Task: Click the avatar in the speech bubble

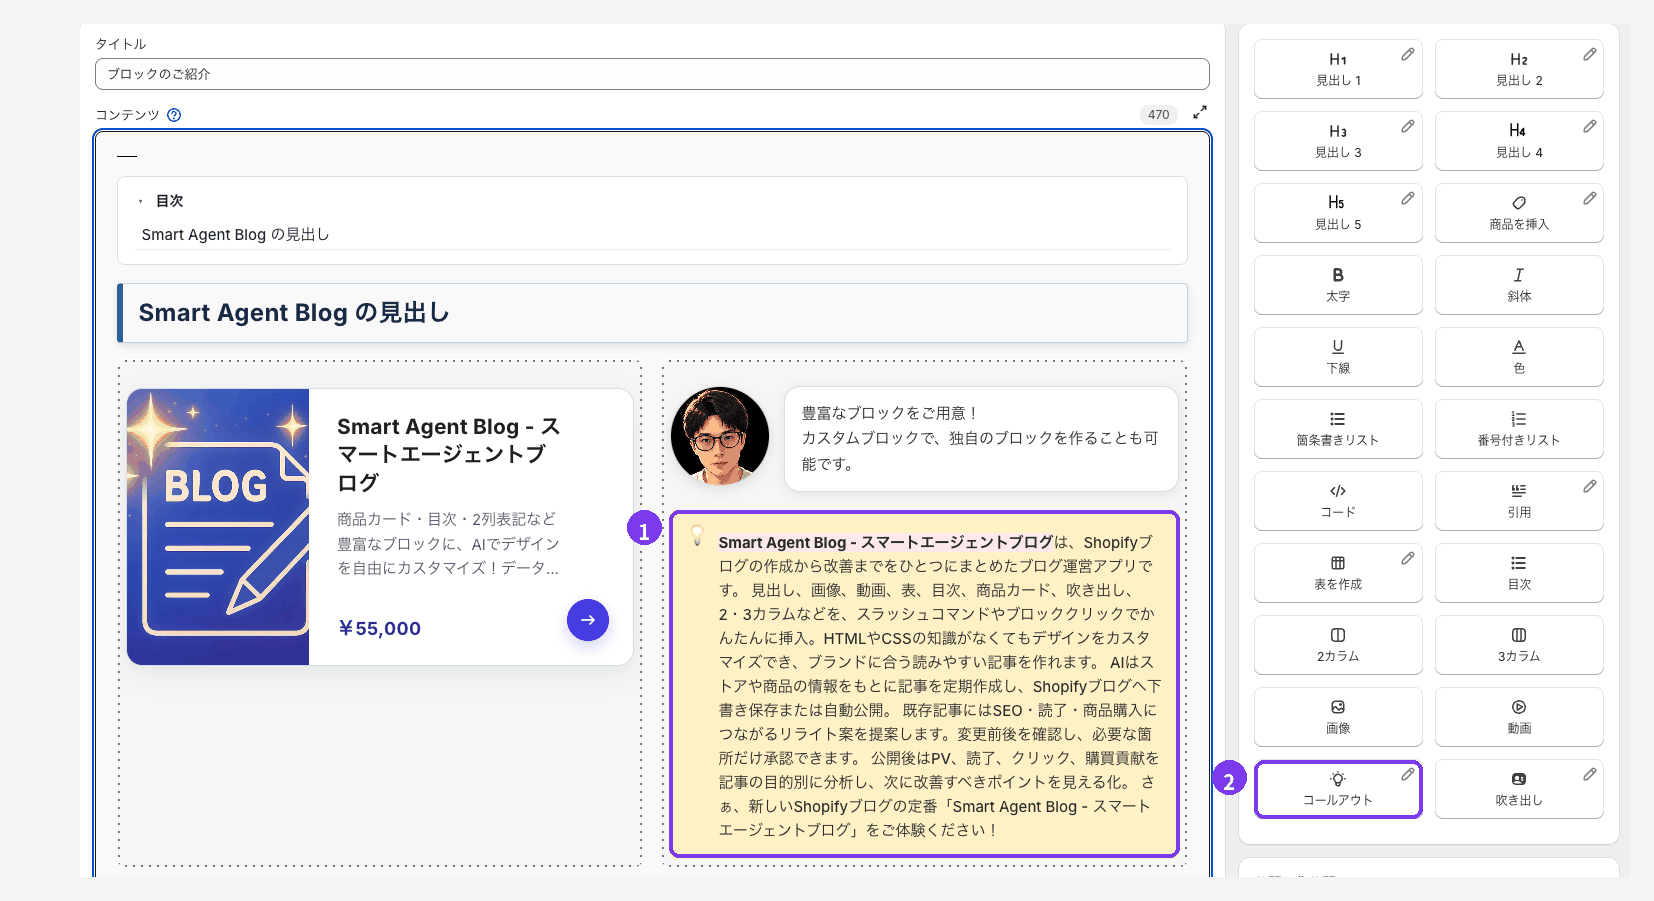Action: (x=720, y=436)
